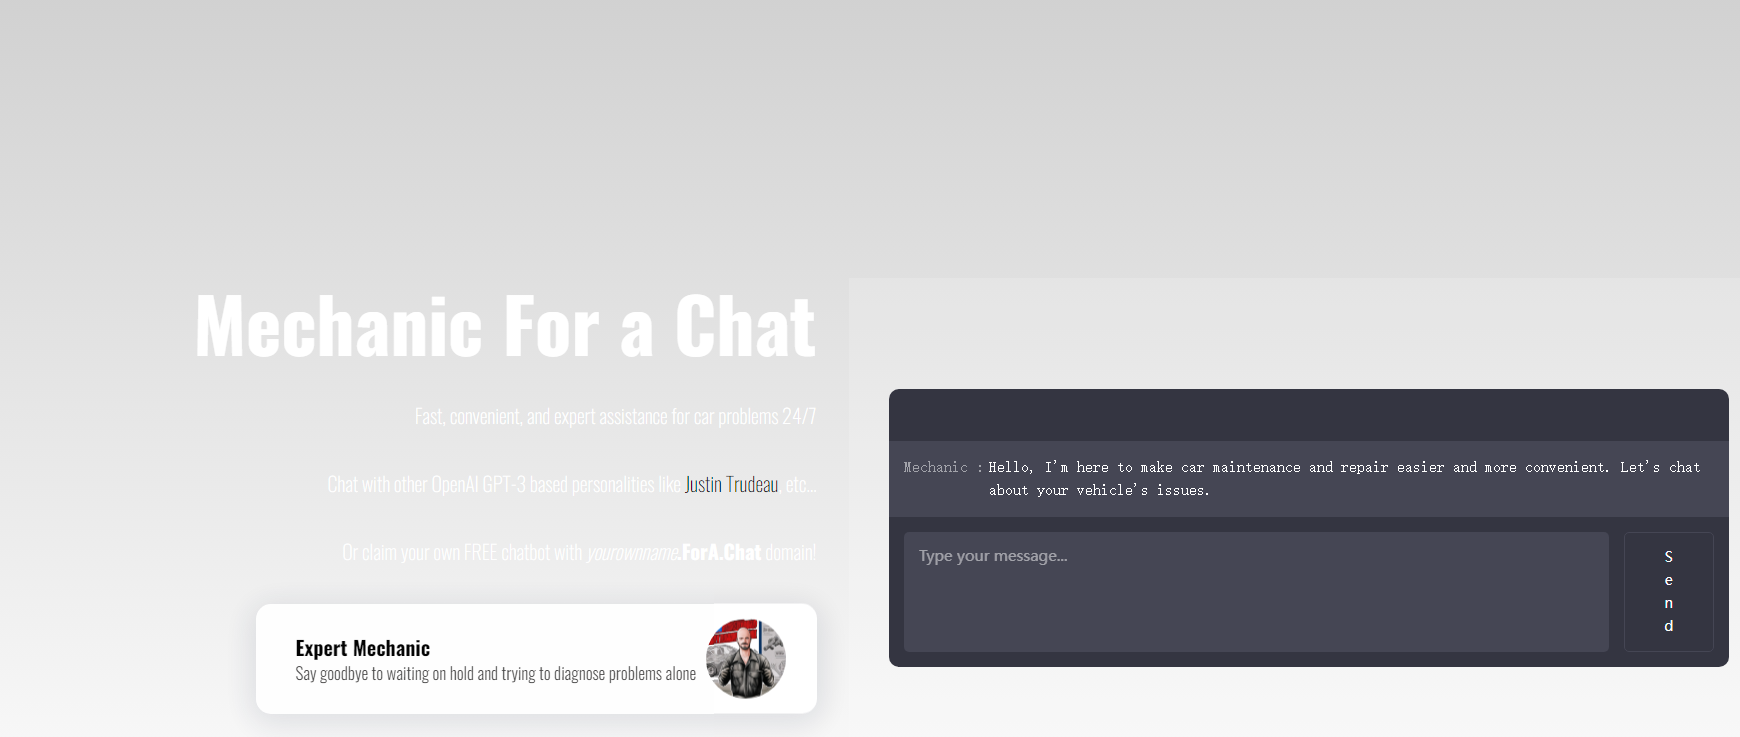Click the italic 'yourownname' text
1740x737 pixels.
pyautogui.click(x=631, y=552)
